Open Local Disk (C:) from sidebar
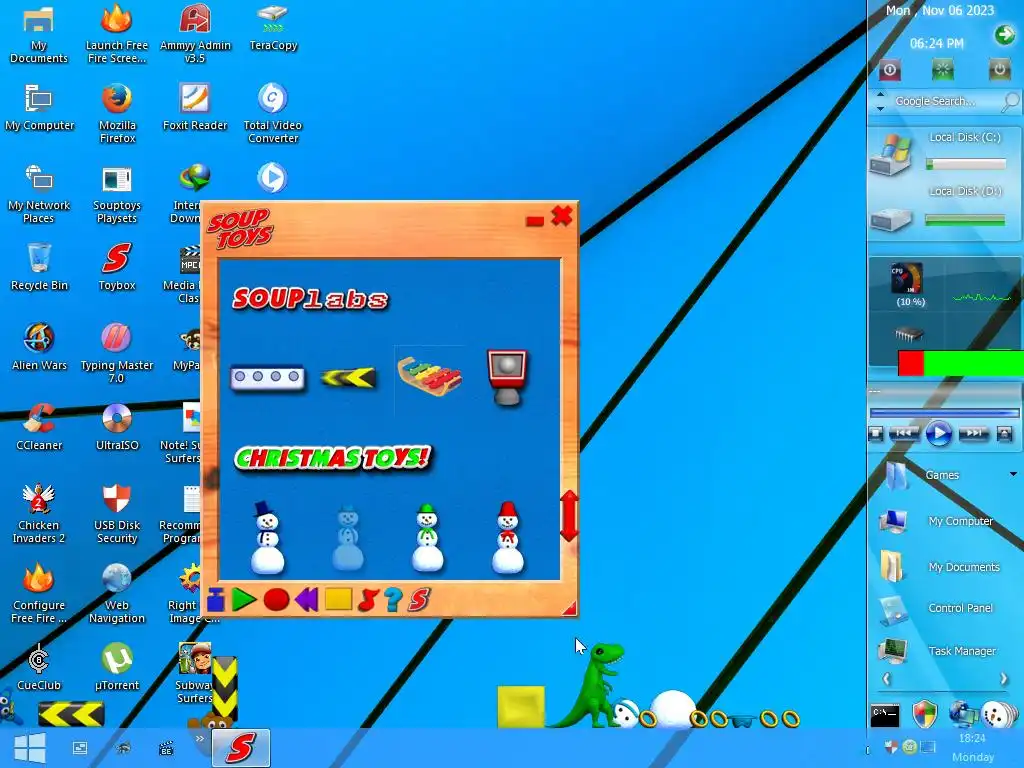Viewport: 1024px width, 768px height. (891, 155)
